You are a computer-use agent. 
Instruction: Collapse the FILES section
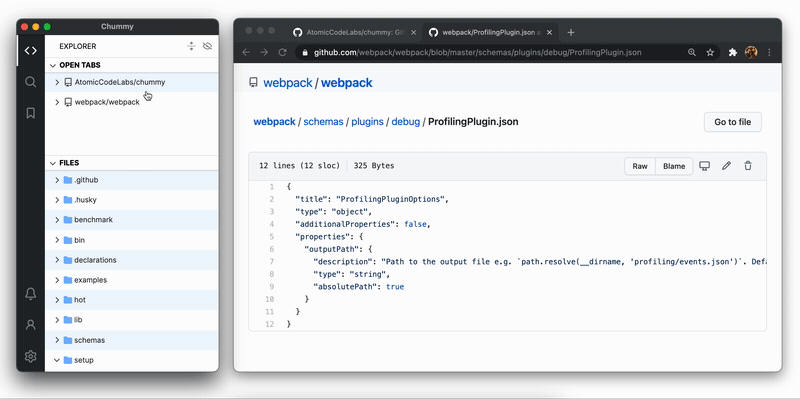pos(53,163)
